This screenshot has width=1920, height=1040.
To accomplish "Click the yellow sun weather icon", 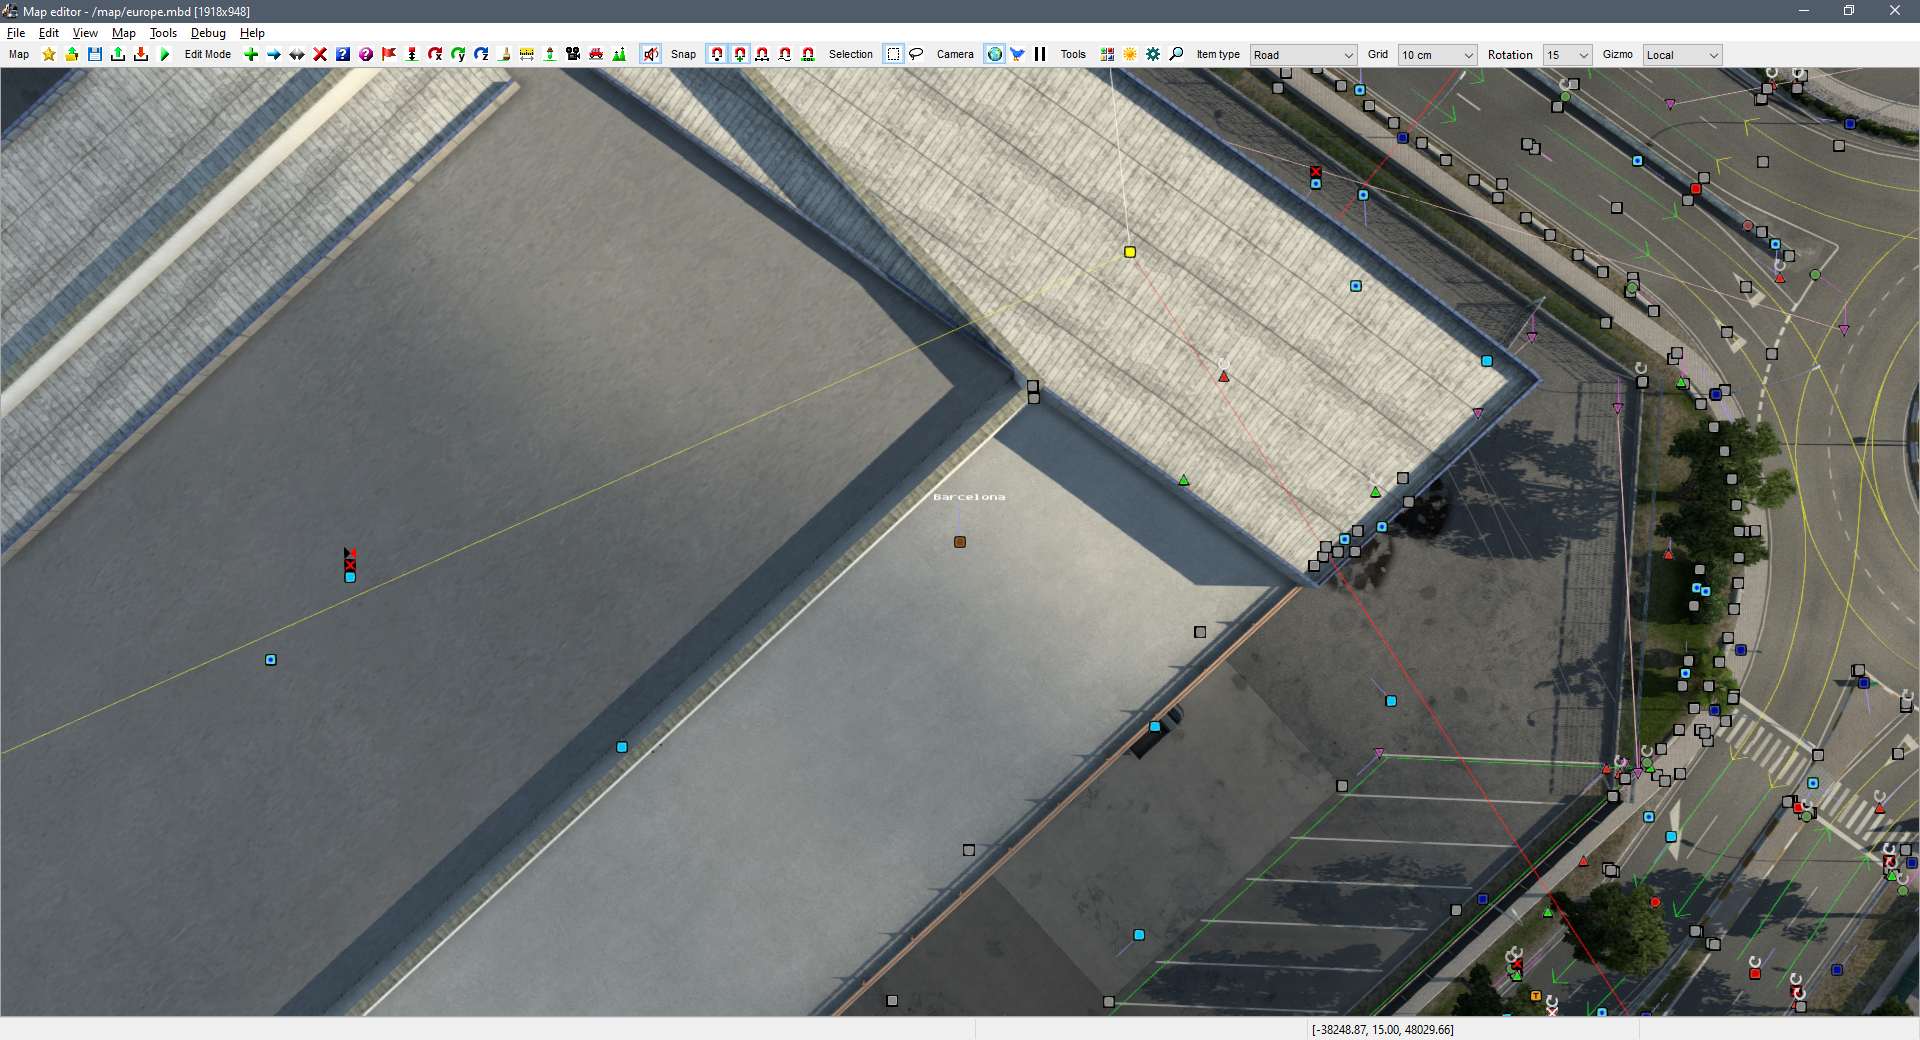I will [x=1130, y=54].
